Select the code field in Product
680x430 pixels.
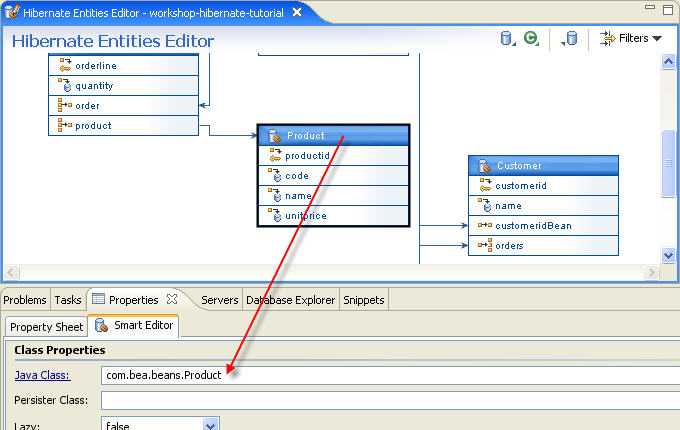point(333,176)
